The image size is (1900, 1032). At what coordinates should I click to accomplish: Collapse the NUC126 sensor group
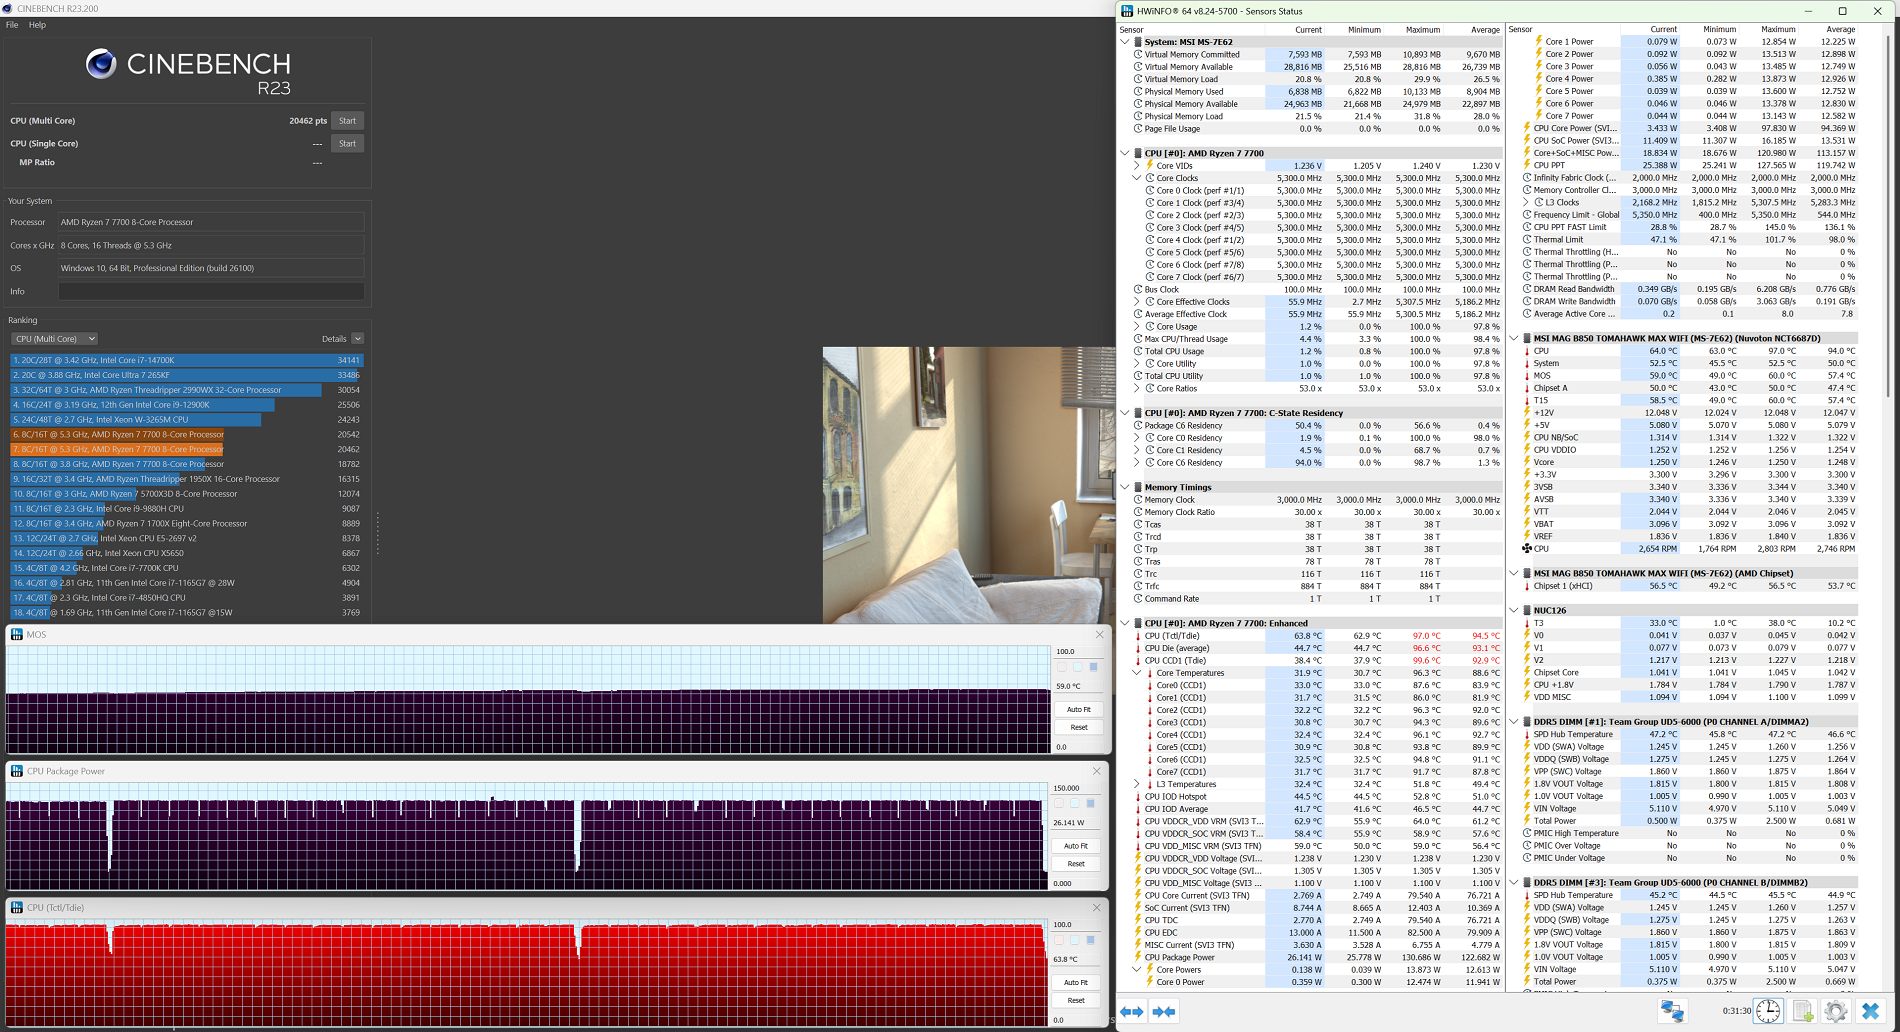(1514, 610)
